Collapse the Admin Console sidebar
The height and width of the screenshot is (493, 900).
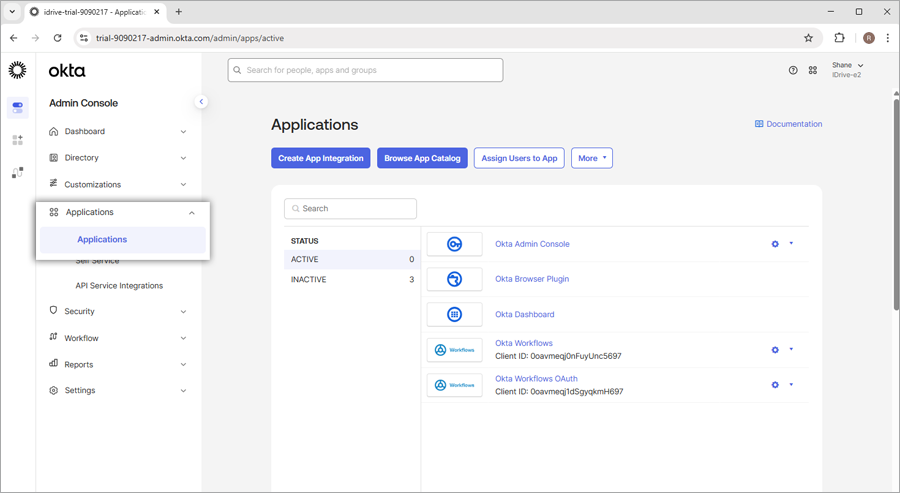201,101
